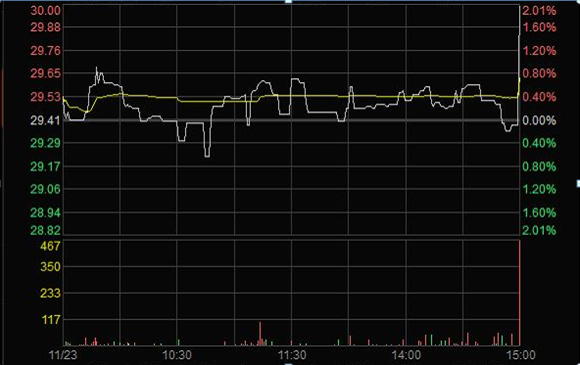This screenshot has height=365, width=580.
Task: Click the 29.41 baseline price label
Action: (x=45, y=120)
